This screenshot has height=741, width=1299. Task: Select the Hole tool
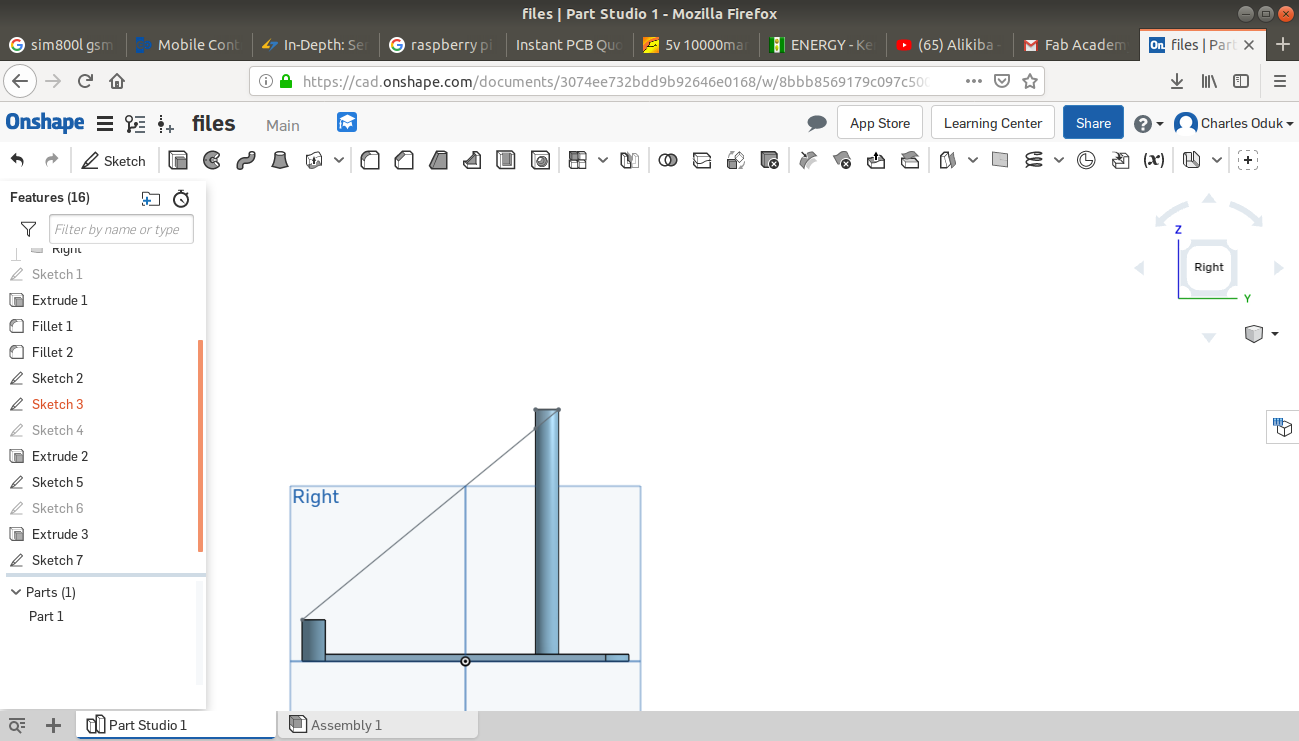click(x=540, y=160)
